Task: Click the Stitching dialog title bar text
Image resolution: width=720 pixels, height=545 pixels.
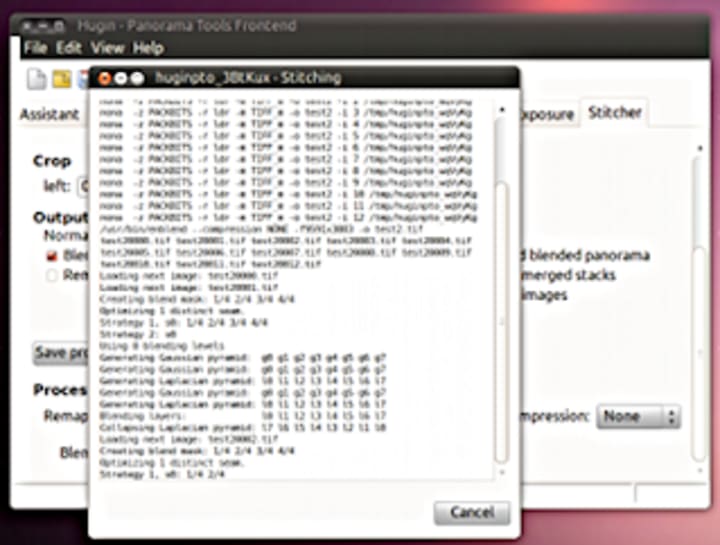Action: (248, 78)
